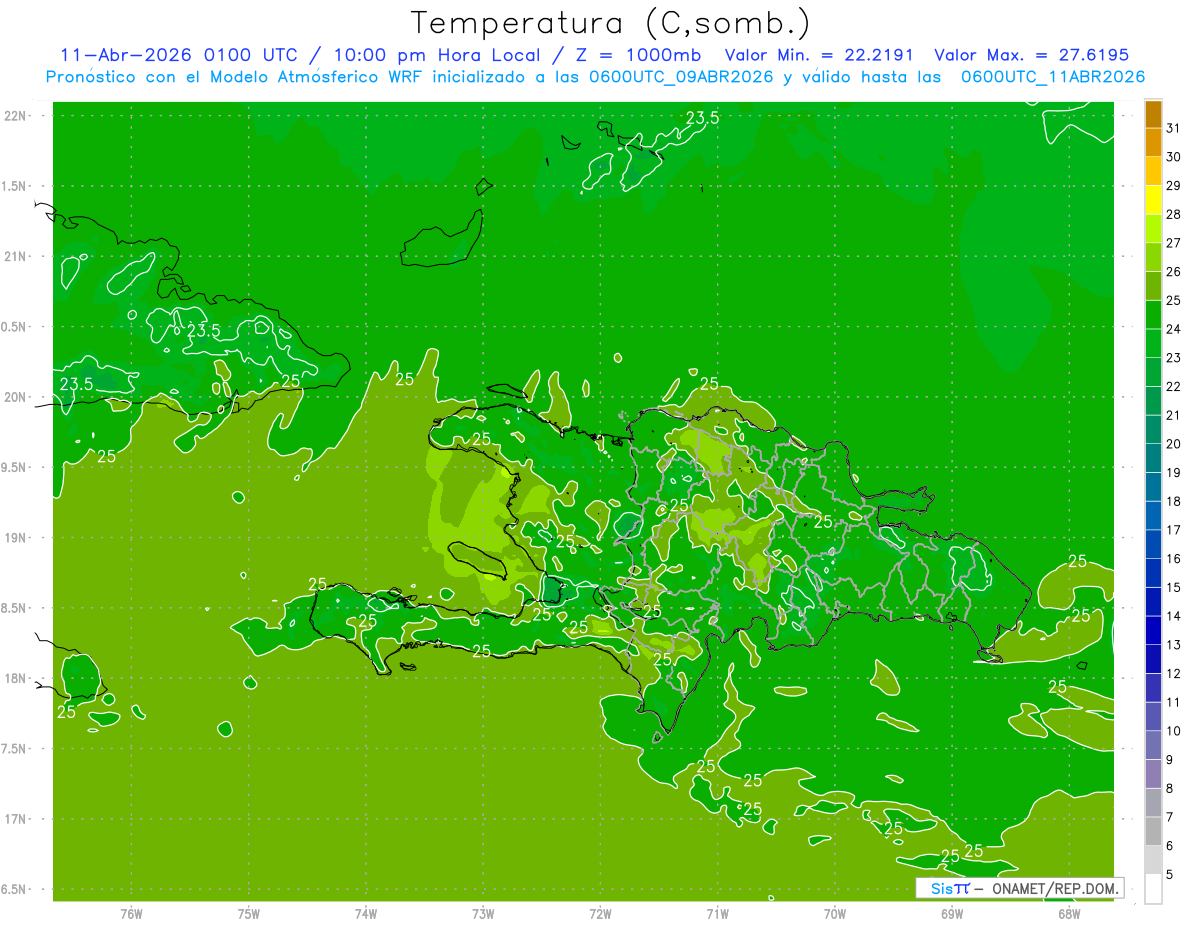Click the 22N latitude tick label
Image resolution: width=1200 pixels, height=927 pixels.
coord(16,115)
